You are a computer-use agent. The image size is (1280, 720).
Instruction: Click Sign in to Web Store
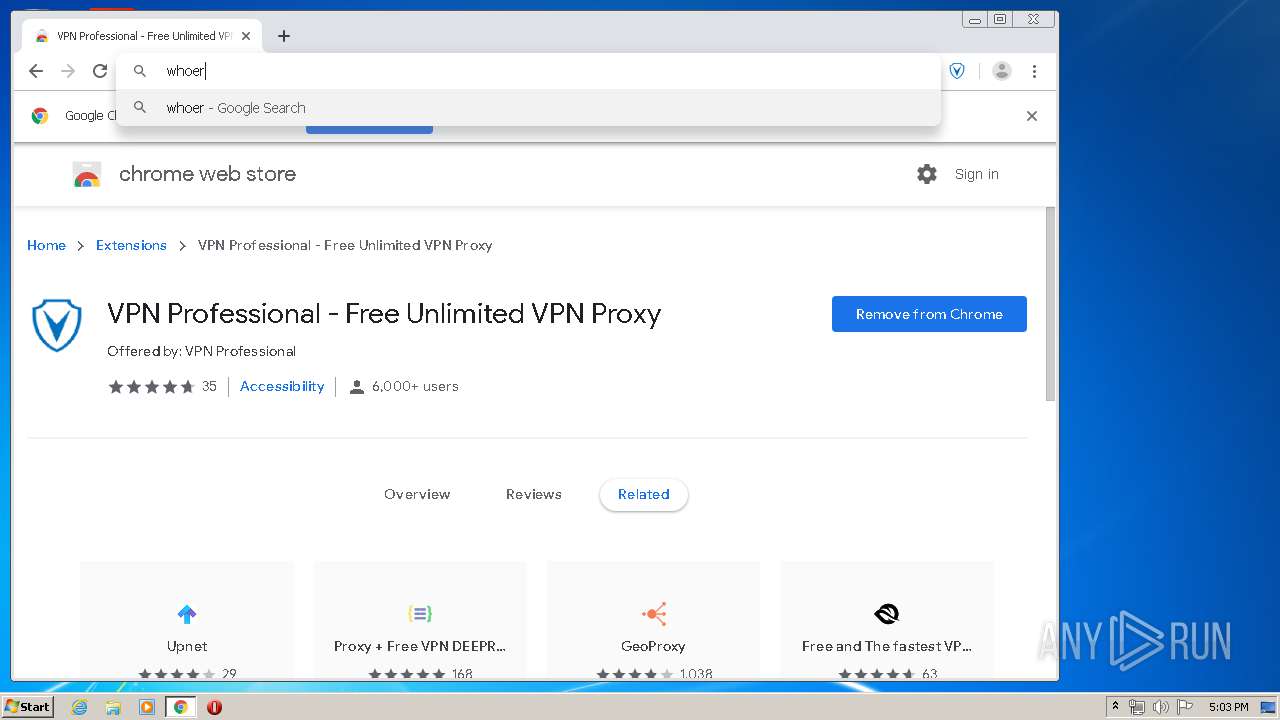tap(976, 174)
